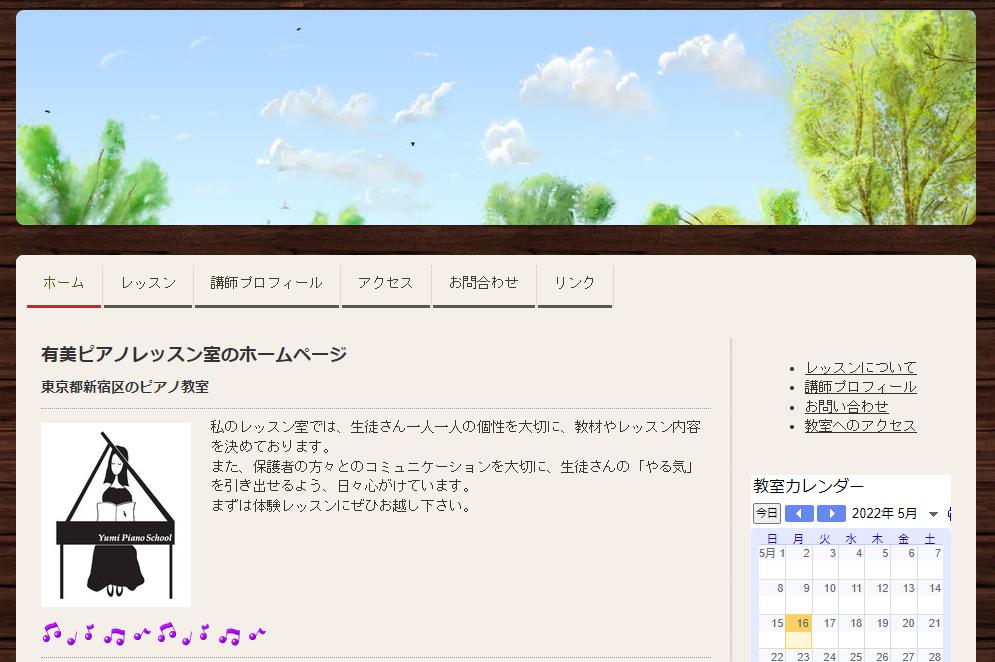This screenshot has height=662, width=995.
Task: Go to next month in calendar
Action: [831, 514]
